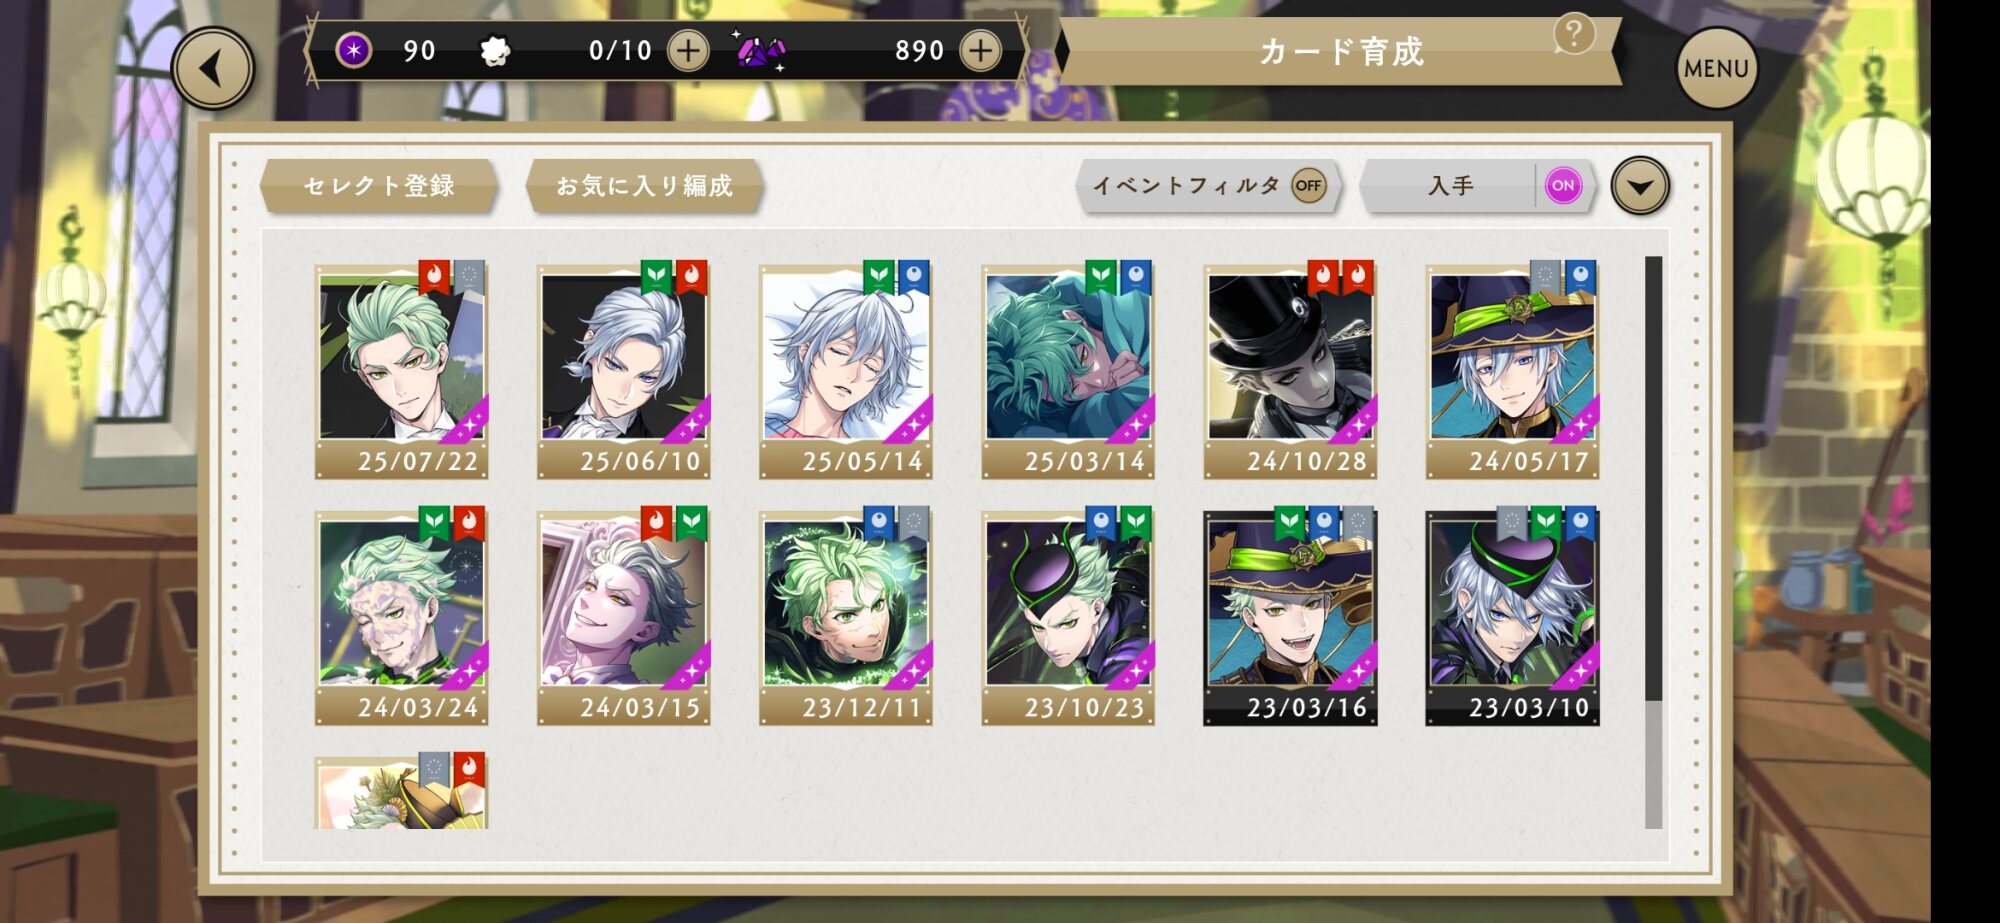Pick the card dated 23/12/11
The image size is (2000, 923).
(846, 618)
